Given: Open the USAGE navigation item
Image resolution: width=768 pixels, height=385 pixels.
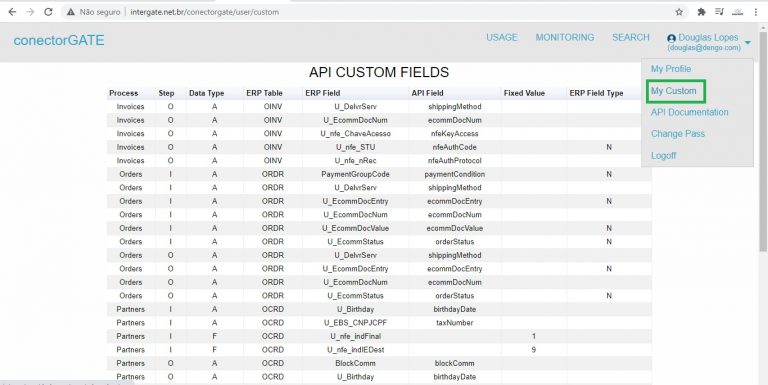Looking at the screenshot, I should coord(502,37).
